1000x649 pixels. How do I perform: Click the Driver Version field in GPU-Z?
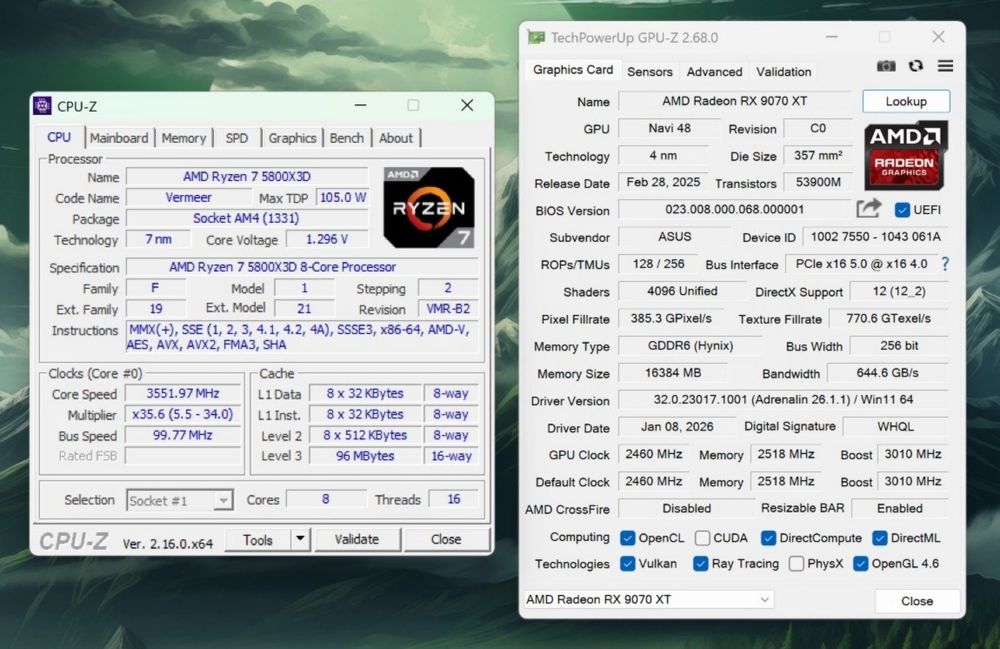click(783, 400)
